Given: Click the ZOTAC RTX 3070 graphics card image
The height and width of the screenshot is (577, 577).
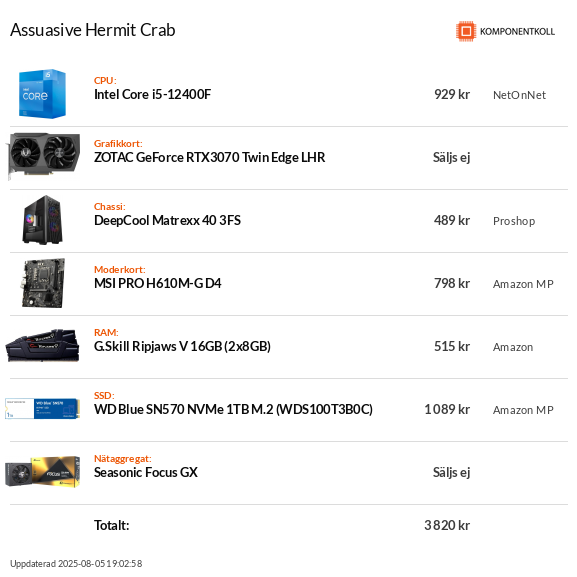Looking at the screenshot, I should click(43, 156).
